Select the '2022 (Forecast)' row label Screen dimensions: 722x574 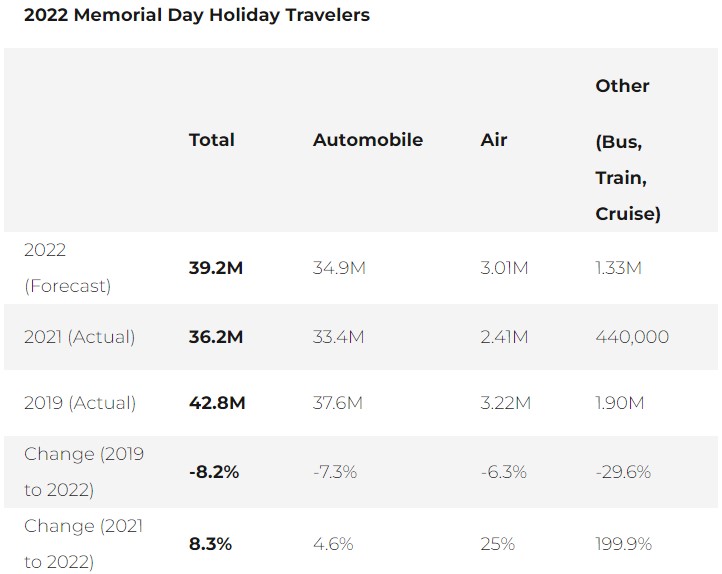click(x=67, y=268)
